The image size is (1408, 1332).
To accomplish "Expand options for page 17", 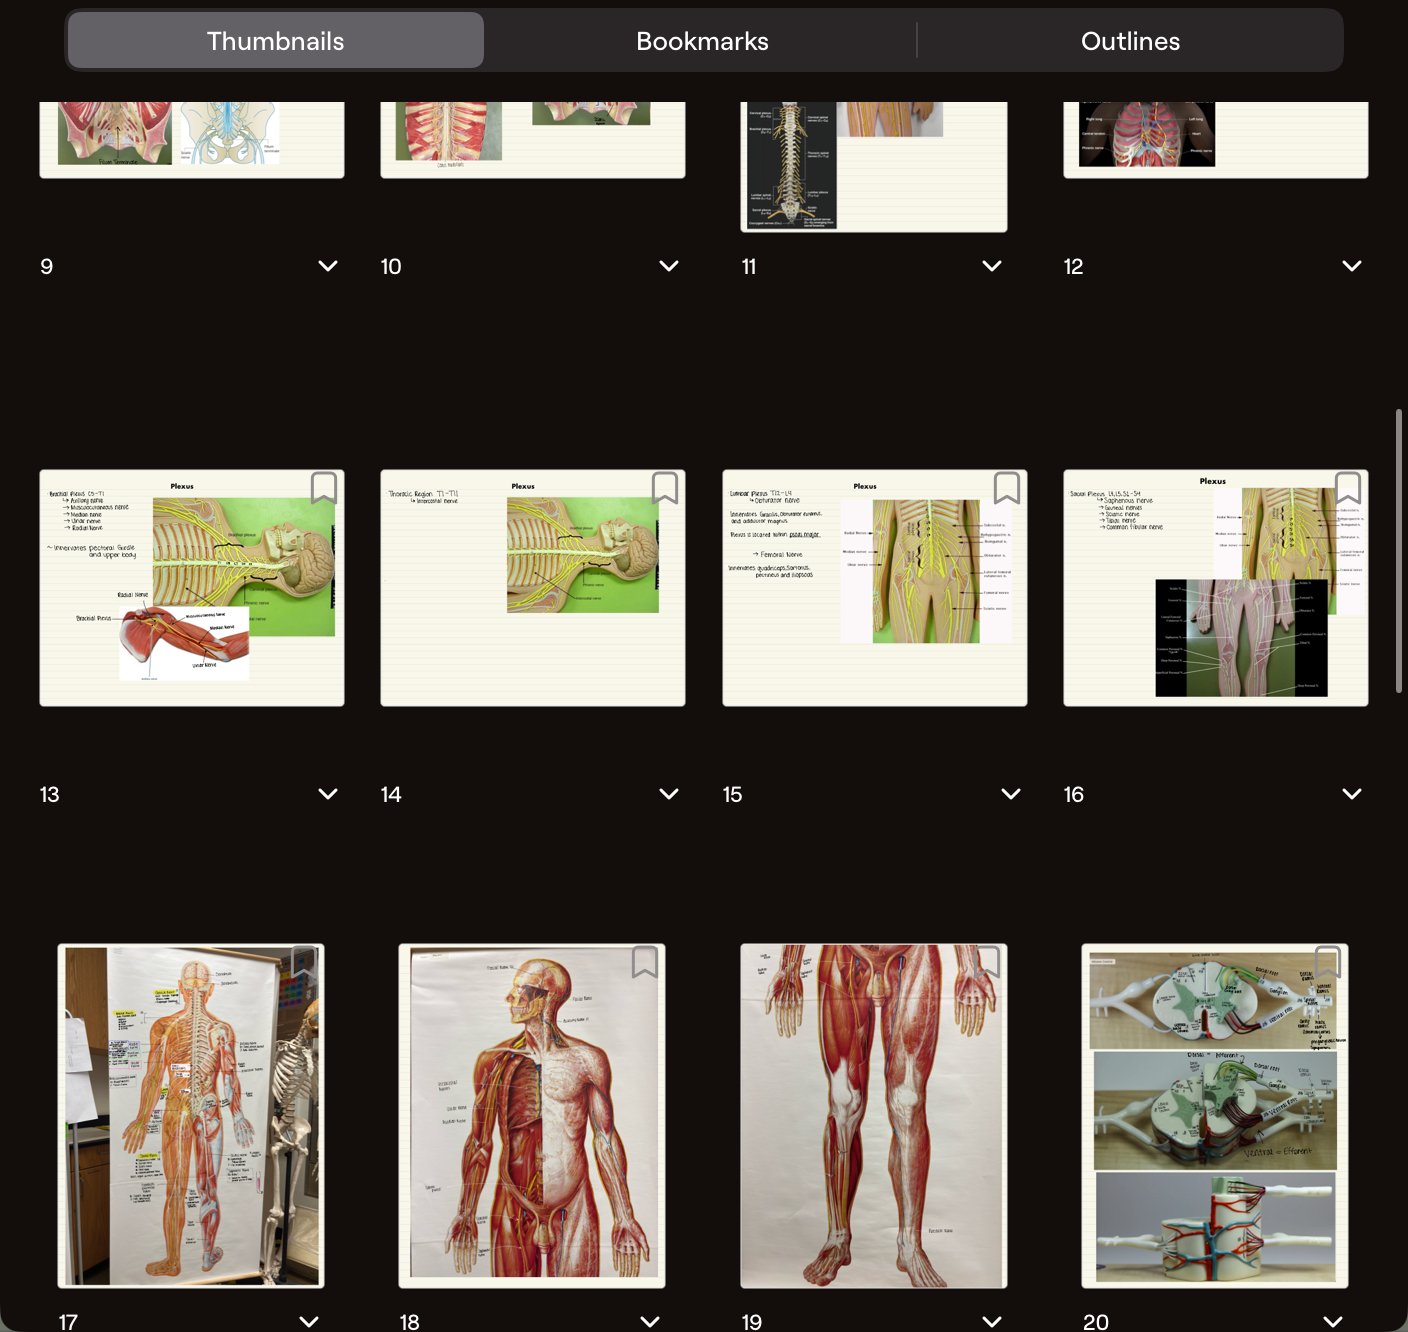I will click(309, 1321).
